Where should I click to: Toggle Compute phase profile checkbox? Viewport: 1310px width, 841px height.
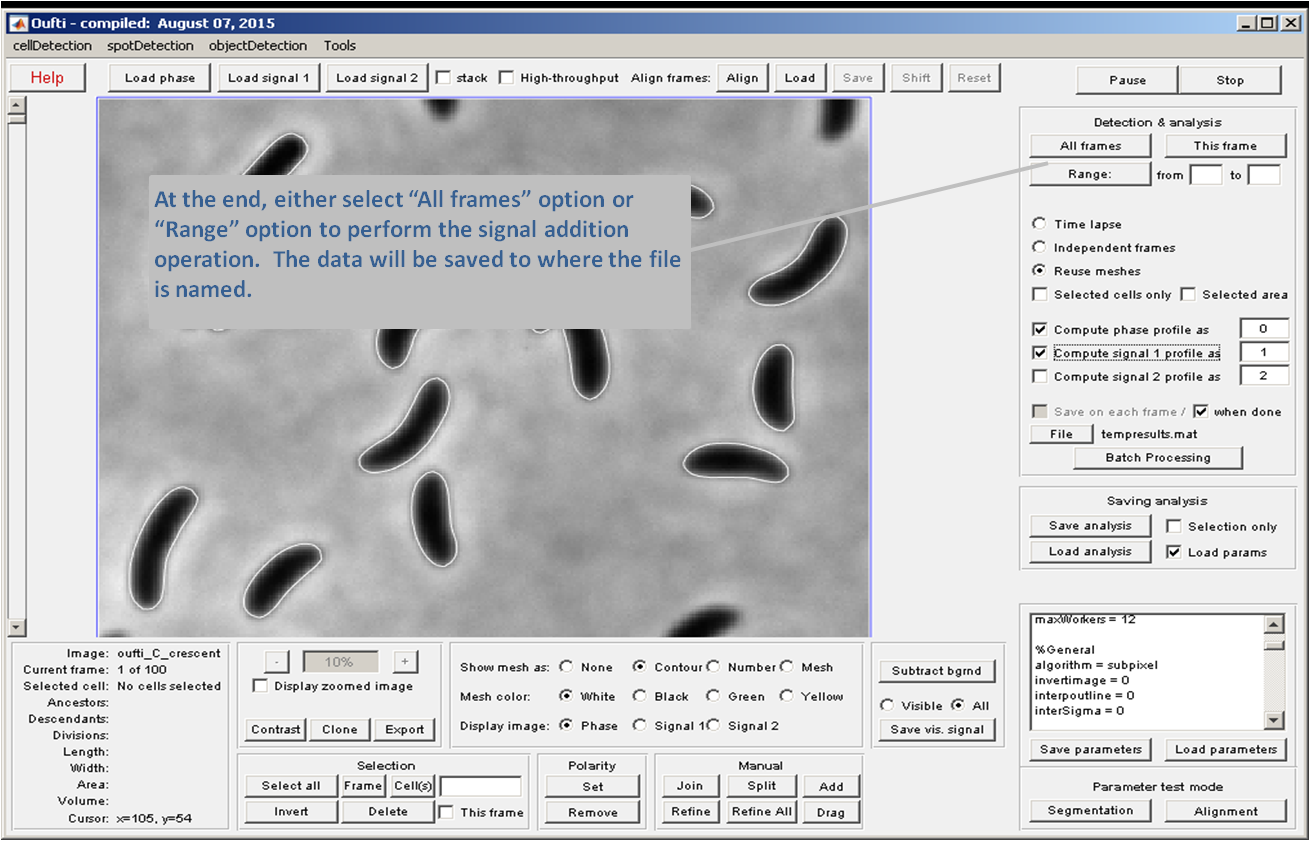coord(1040,329)
